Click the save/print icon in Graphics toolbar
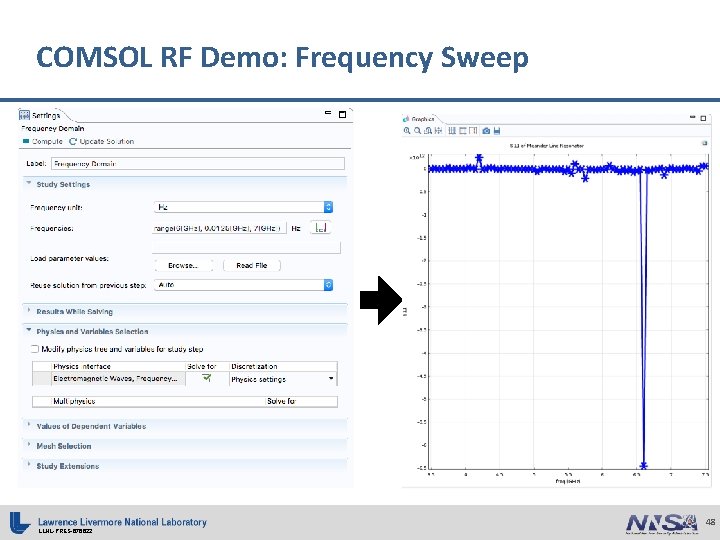The image size is (720, 540). coord(497,131)
